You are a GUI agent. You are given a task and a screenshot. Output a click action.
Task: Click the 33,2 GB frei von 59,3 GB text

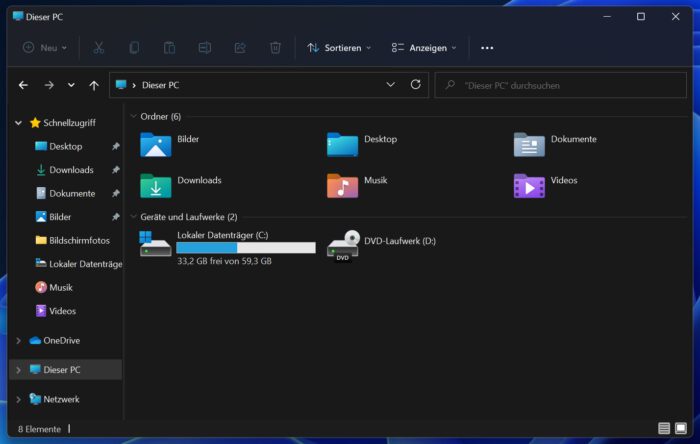[x=224, y=261]
